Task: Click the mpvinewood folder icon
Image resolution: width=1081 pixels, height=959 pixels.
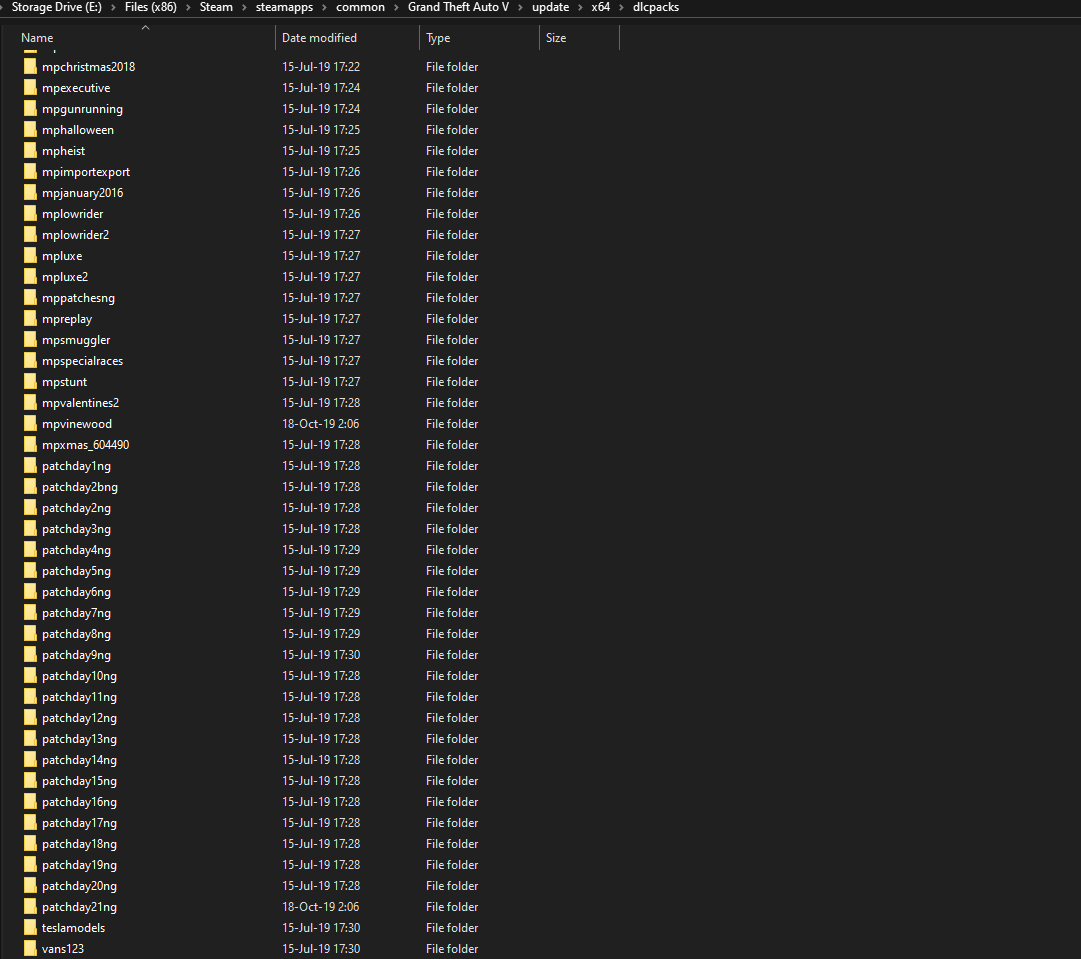Action: 30,424
